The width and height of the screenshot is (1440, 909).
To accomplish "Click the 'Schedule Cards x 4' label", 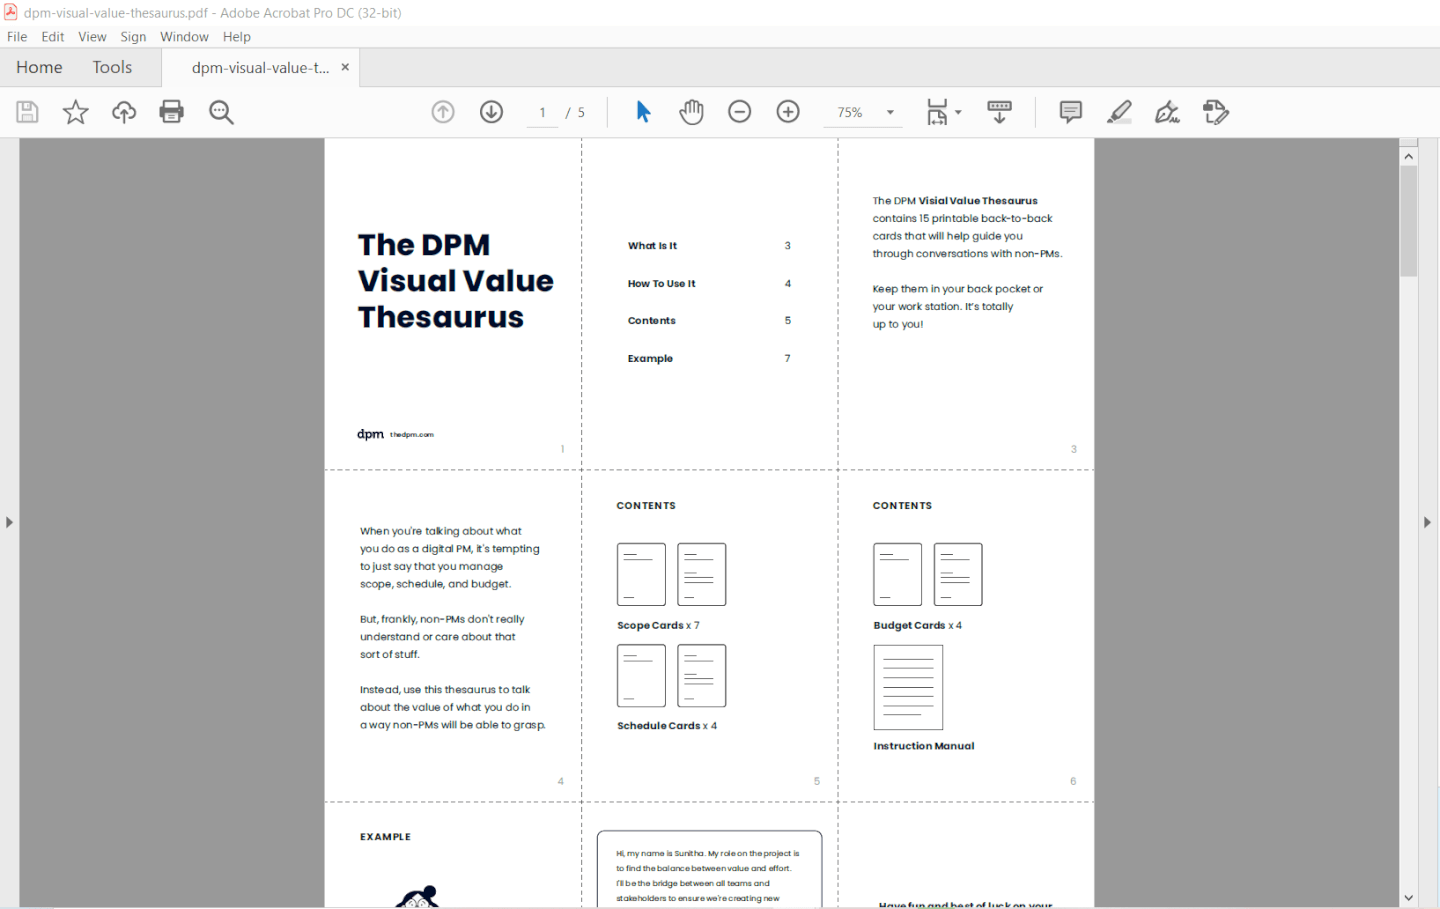I will tap(667, 726).
